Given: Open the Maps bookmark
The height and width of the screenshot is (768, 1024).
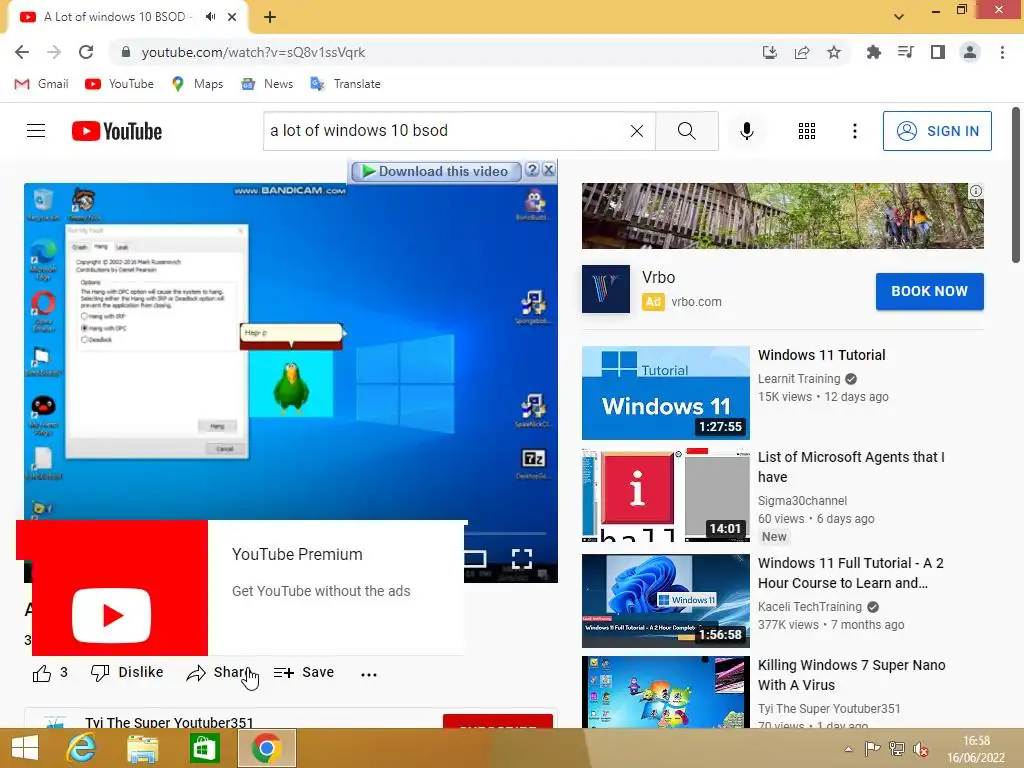Looking at the screenshot, I should click(x=197, y=84).
